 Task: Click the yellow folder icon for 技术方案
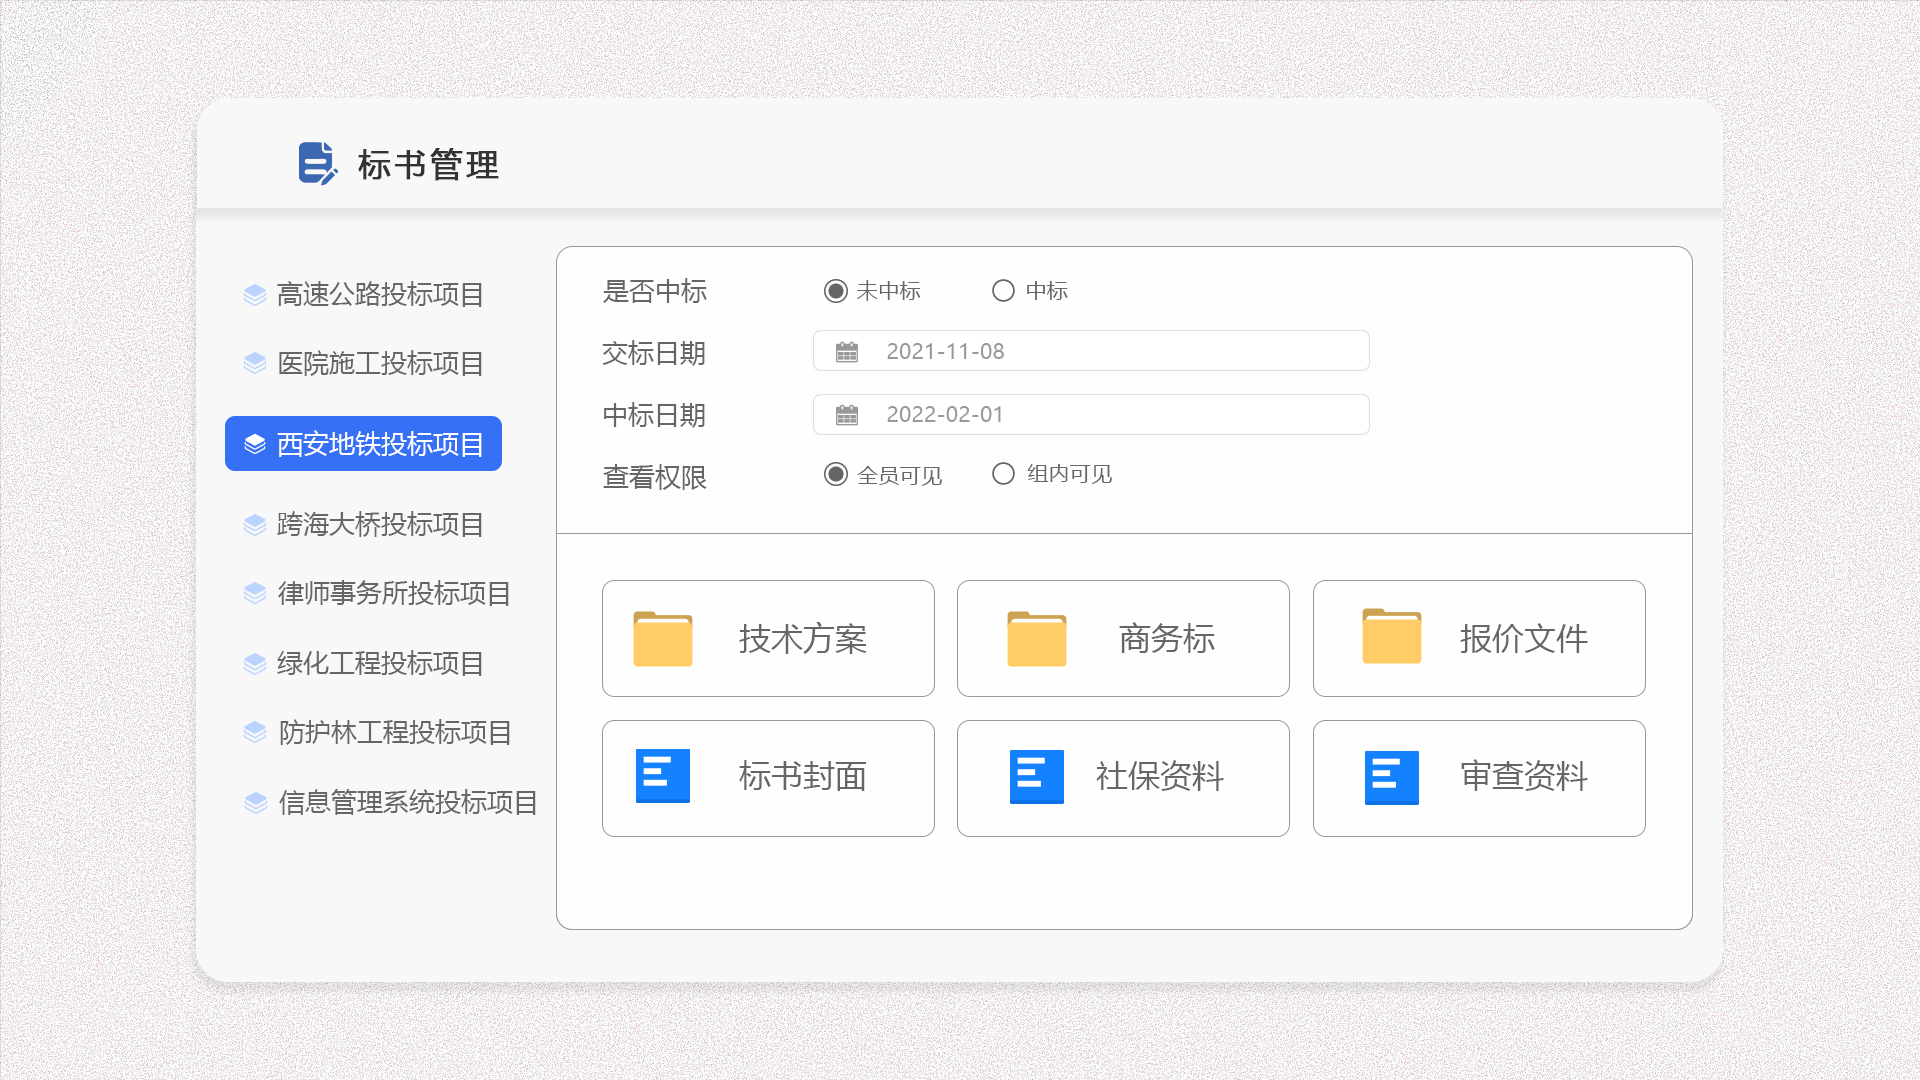pyautogui.click(x=663, y=639)
